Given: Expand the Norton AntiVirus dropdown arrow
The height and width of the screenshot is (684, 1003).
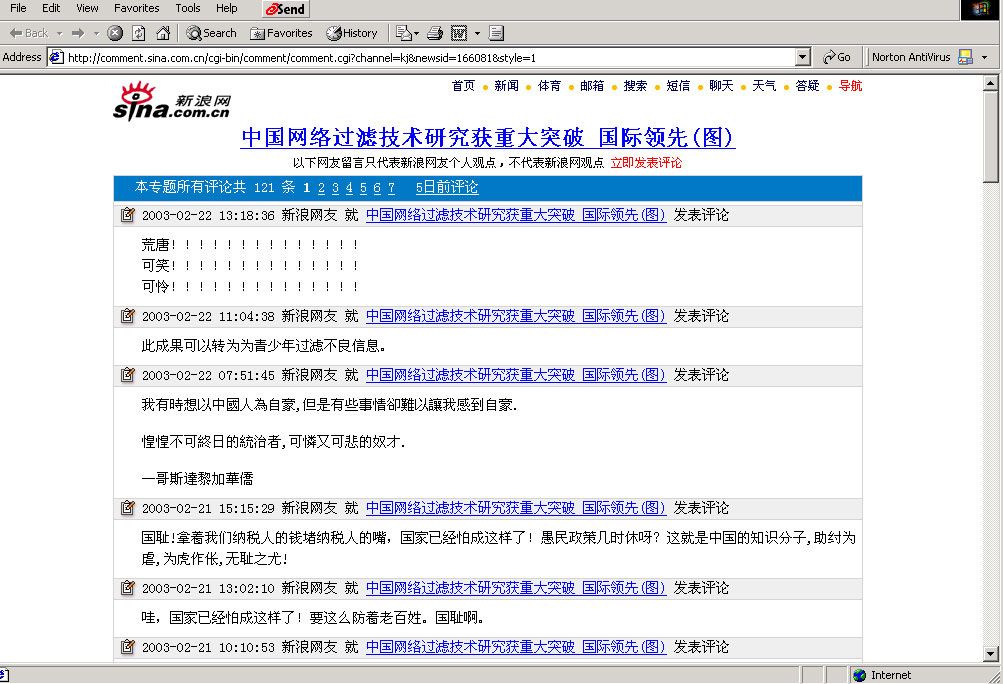Looking at the screenshot, I should pyautogui.click(x=984, y=57).
